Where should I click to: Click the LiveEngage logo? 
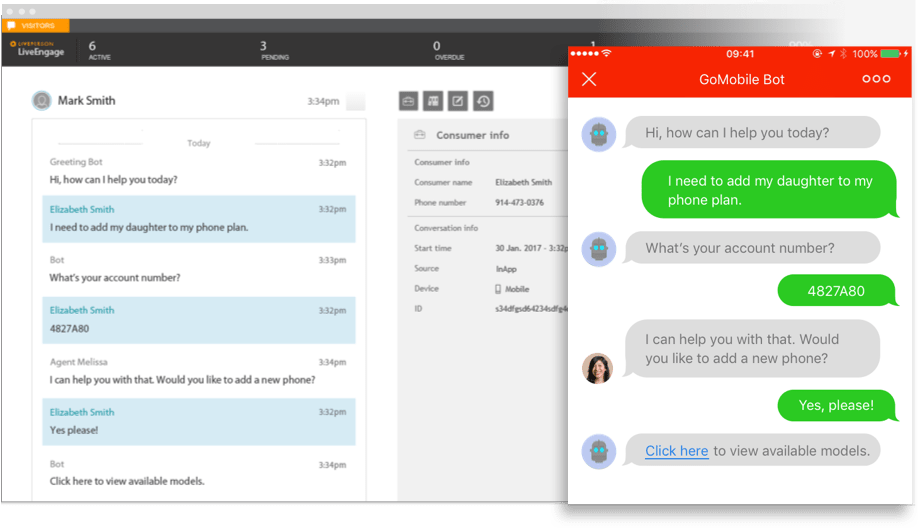coord(37,49)
